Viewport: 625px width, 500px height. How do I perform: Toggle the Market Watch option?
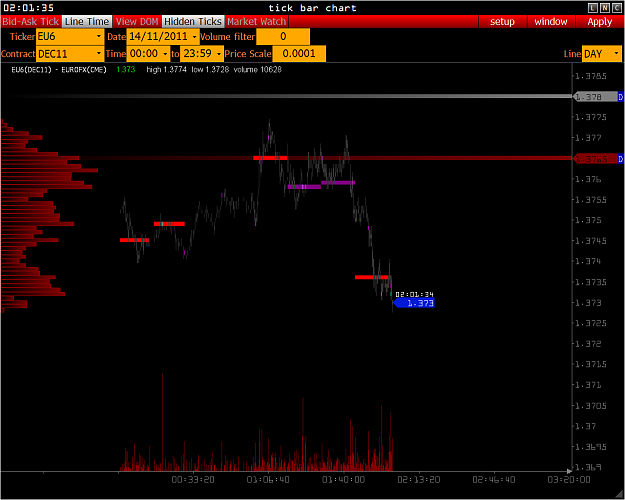click(x=257, y=22)
